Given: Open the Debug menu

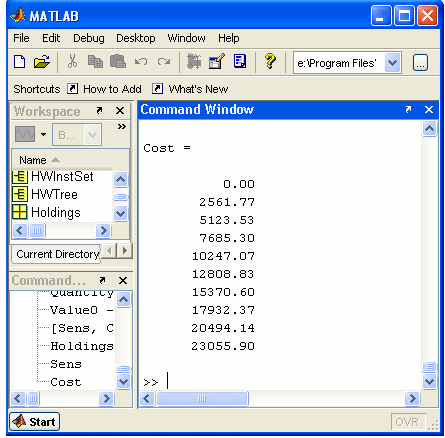Looking at the screenshot, I should click(89, 38).
